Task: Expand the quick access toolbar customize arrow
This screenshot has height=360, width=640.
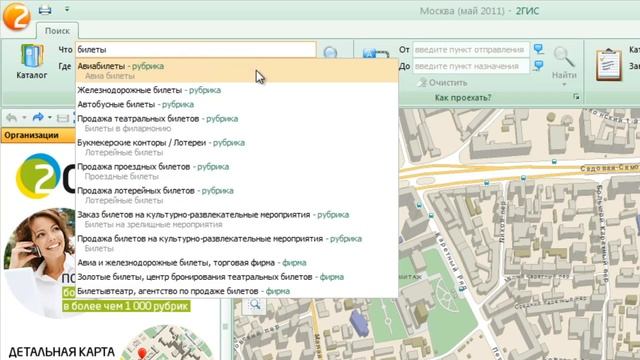Action: tap(67, 9)
